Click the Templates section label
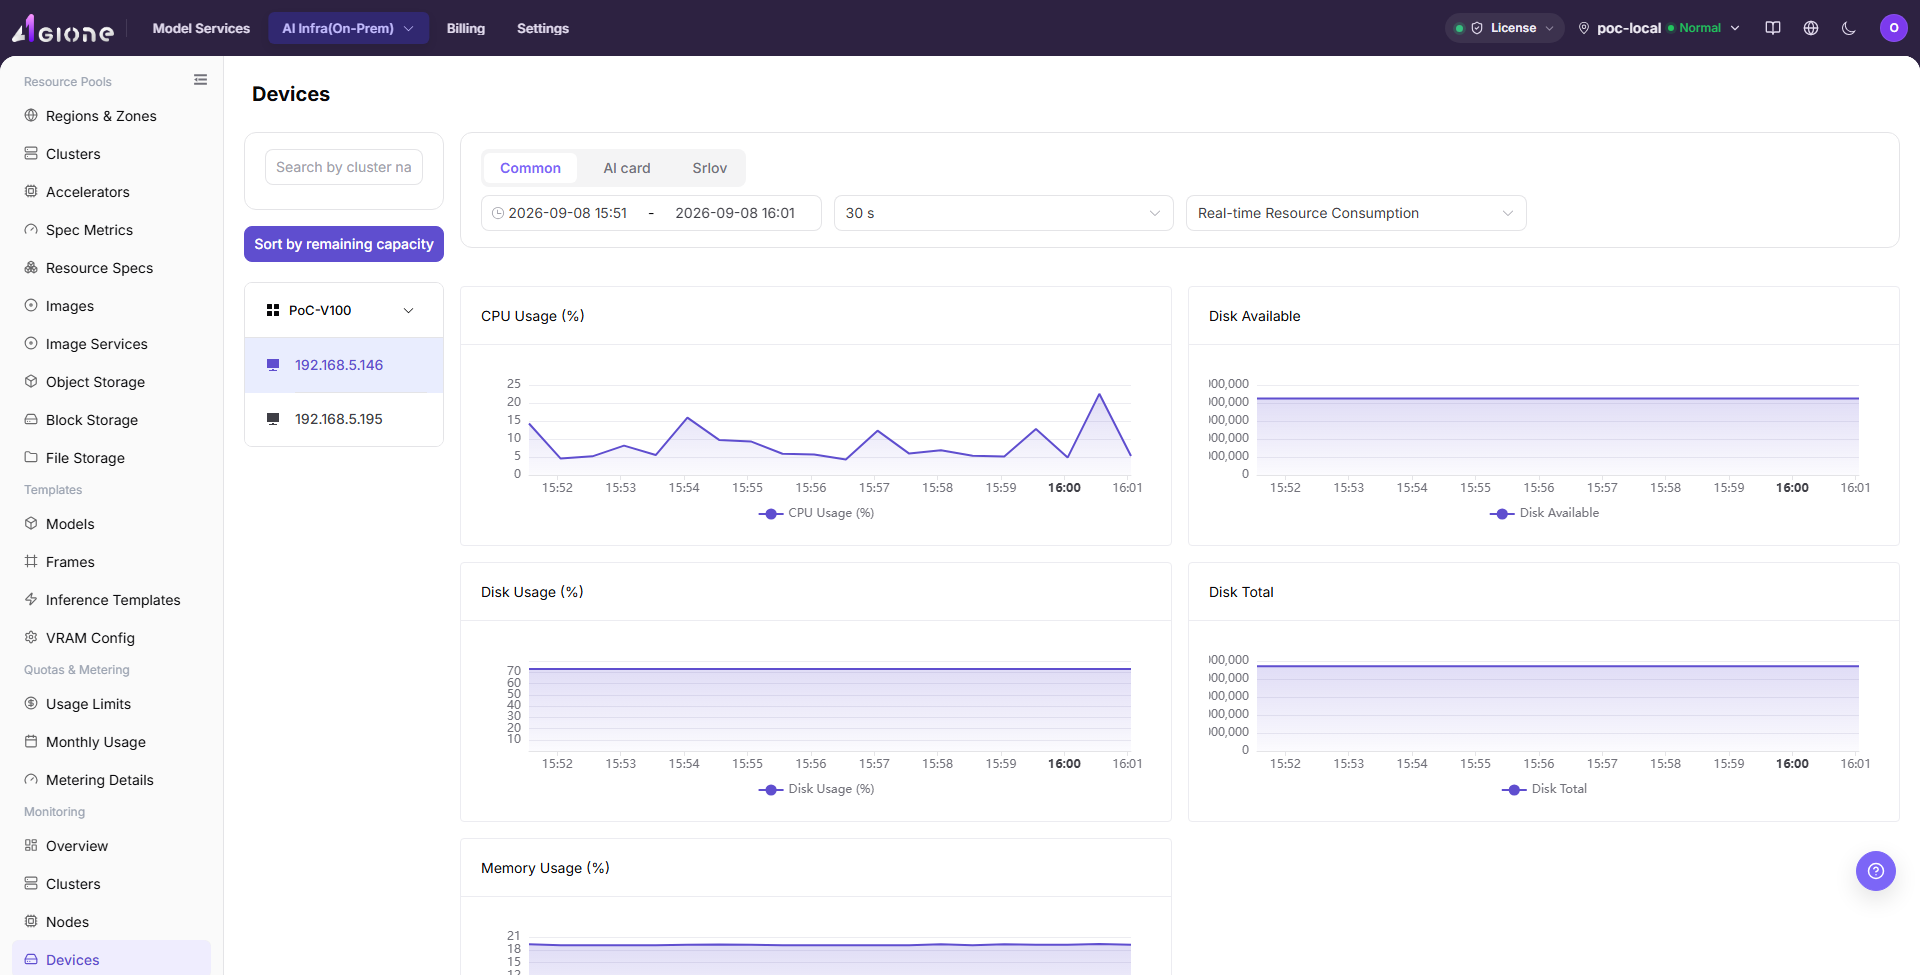This screenshot has height=975, width=1920. (53, 490)
